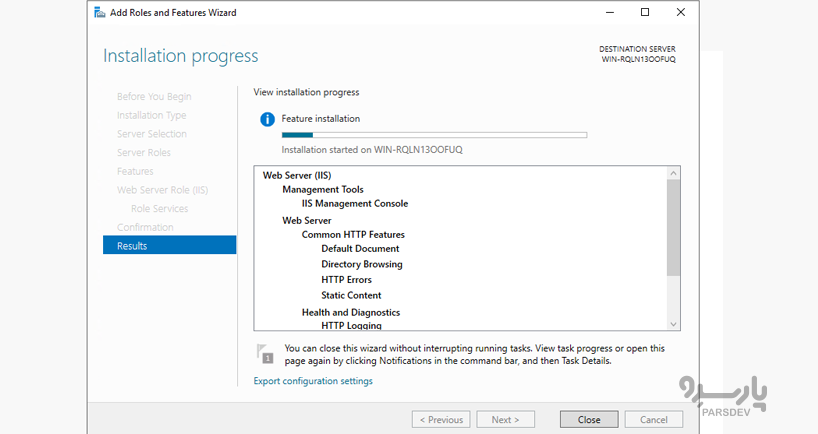The height and width of the screenshot is (434, 818).
Task: Click the Common HTTP Features entry
Action: click(x=353, y=234)
